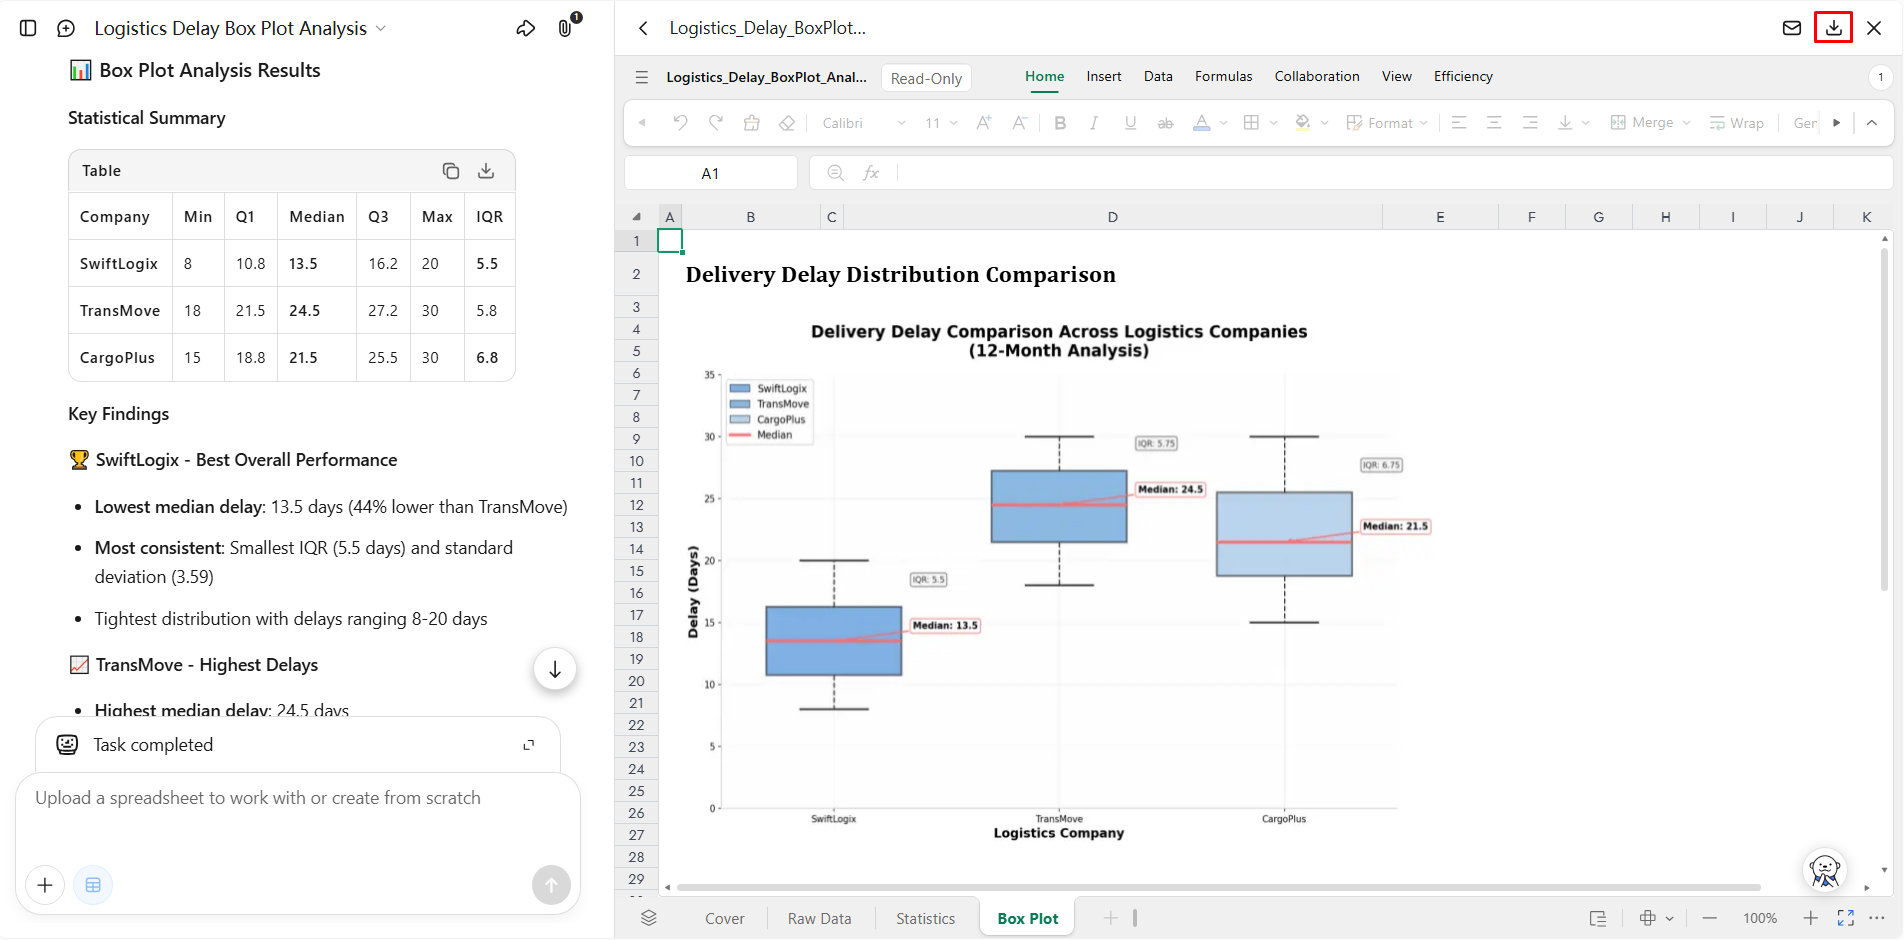
Task: Jump to latest message with down arrow
Action: point(555,669)
